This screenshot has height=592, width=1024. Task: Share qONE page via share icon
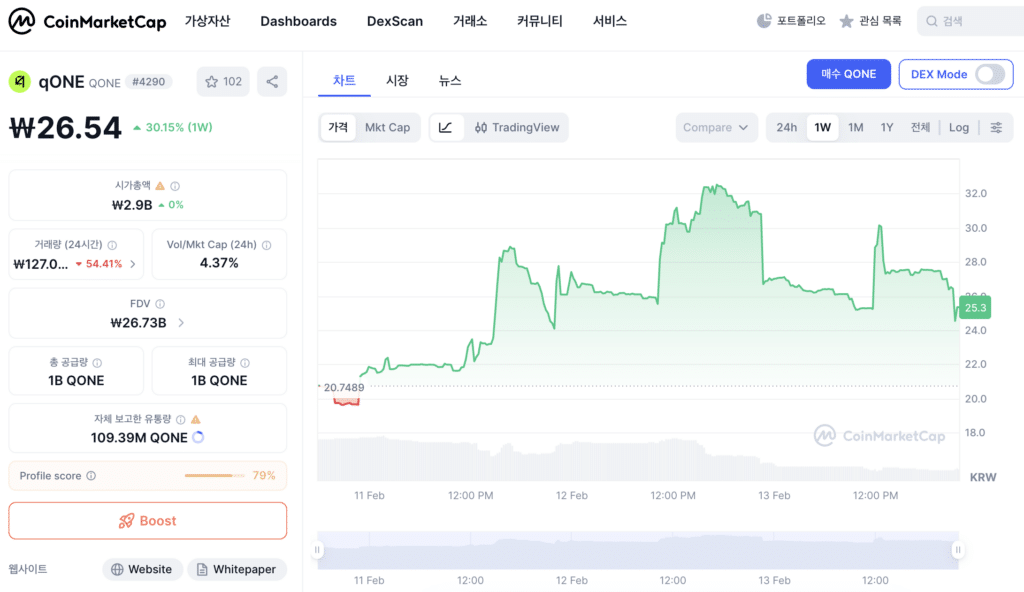[272, 82]
